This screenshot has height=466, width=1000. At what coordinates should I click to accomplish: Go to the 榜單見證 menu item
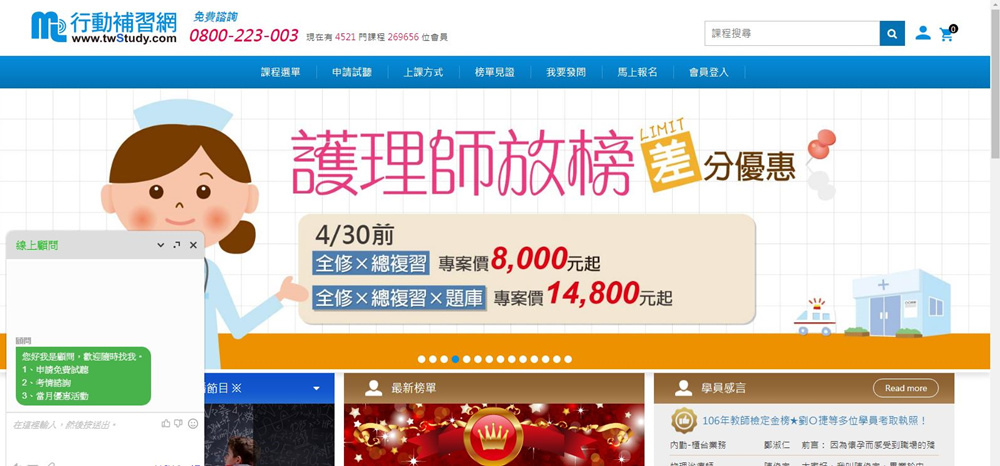pos(495,72)
